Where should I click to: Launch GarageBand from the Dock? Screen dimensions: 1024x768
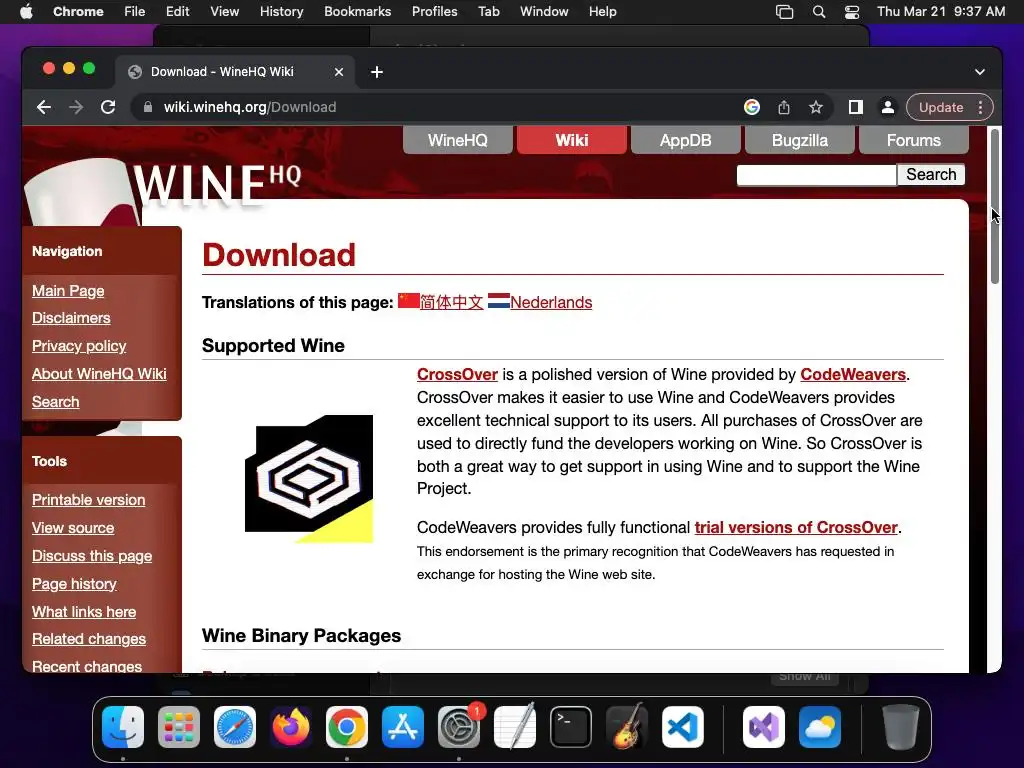tap(627, 727)
